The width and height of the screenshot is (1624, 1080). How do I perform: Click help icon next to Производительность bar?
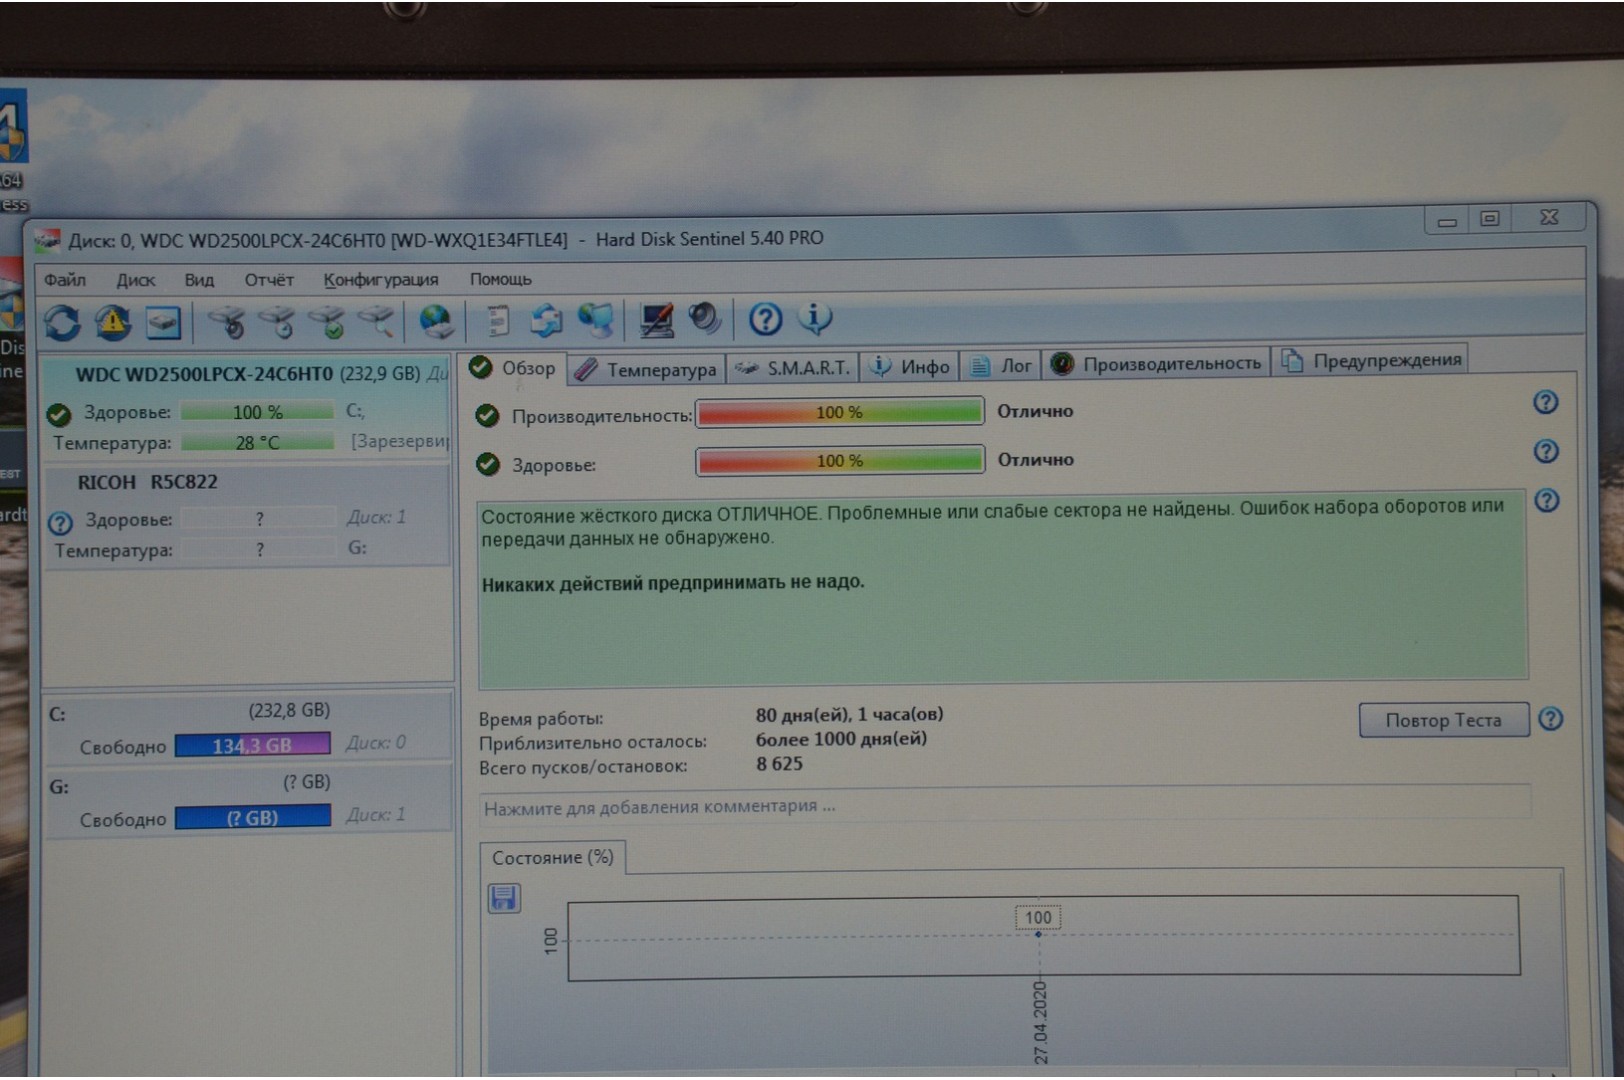click(x=1545, y=402)
